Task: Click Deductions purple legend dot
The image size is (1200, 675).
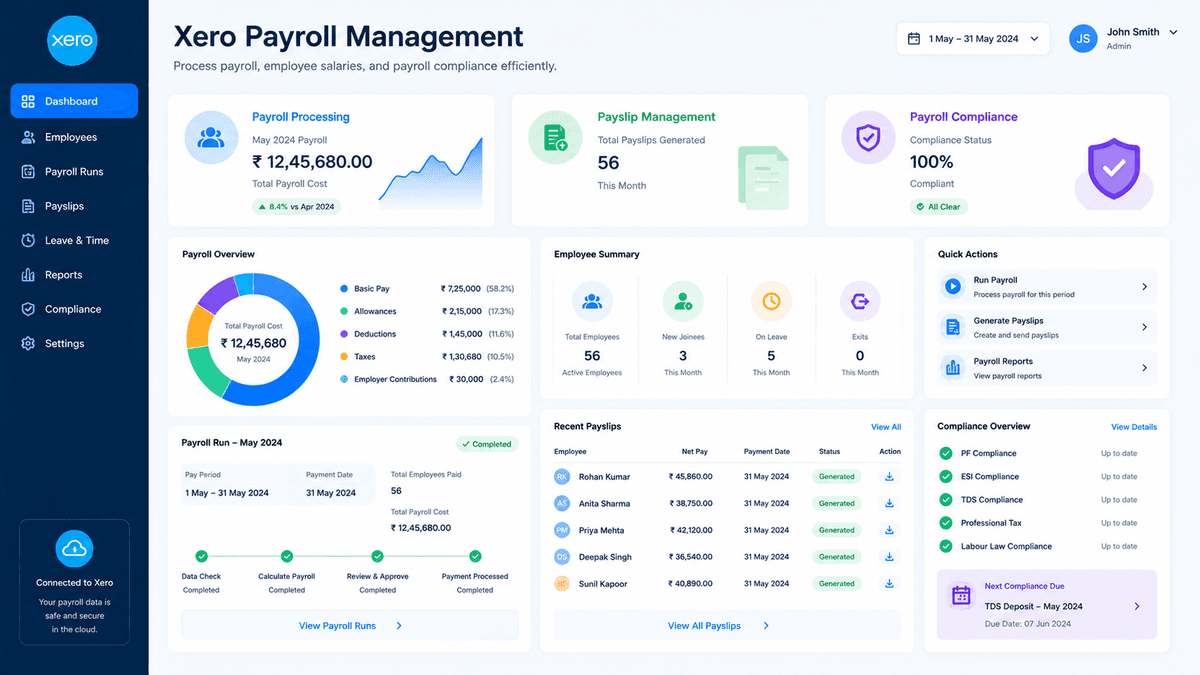Action: click(344, 334)
